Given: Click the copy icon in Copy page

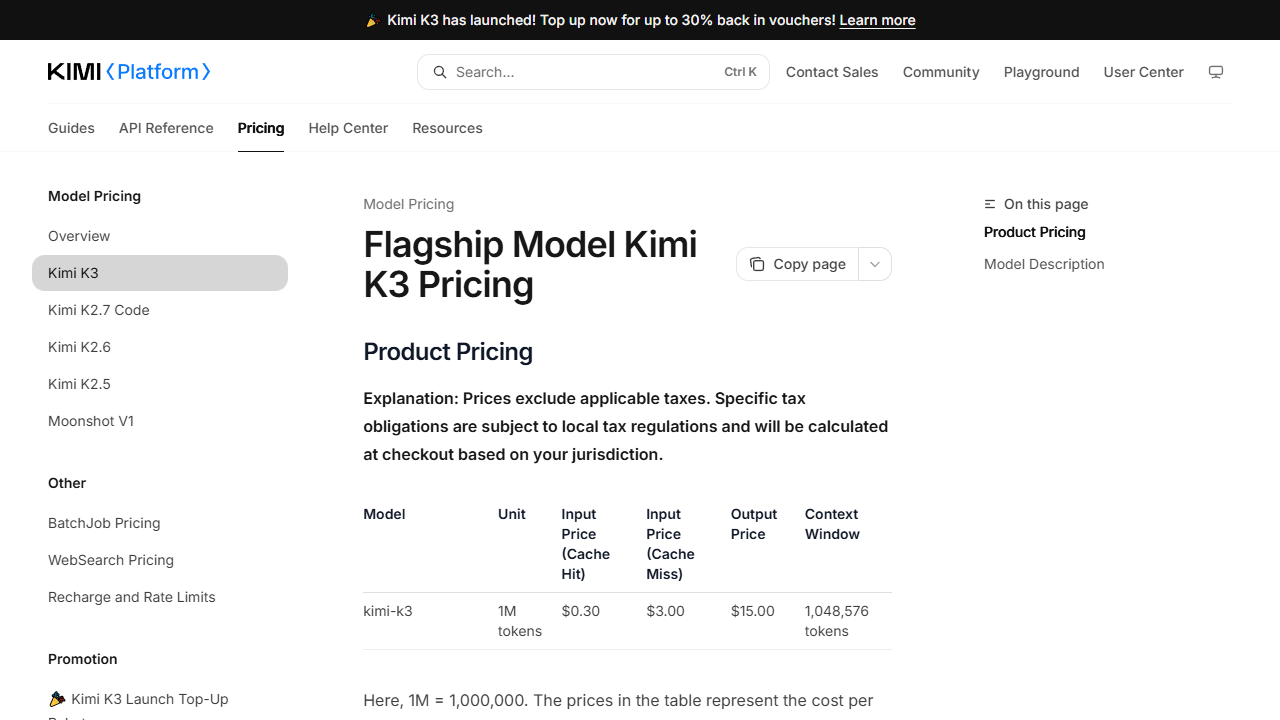Looking at the screenshot, I should pos(757,264).
